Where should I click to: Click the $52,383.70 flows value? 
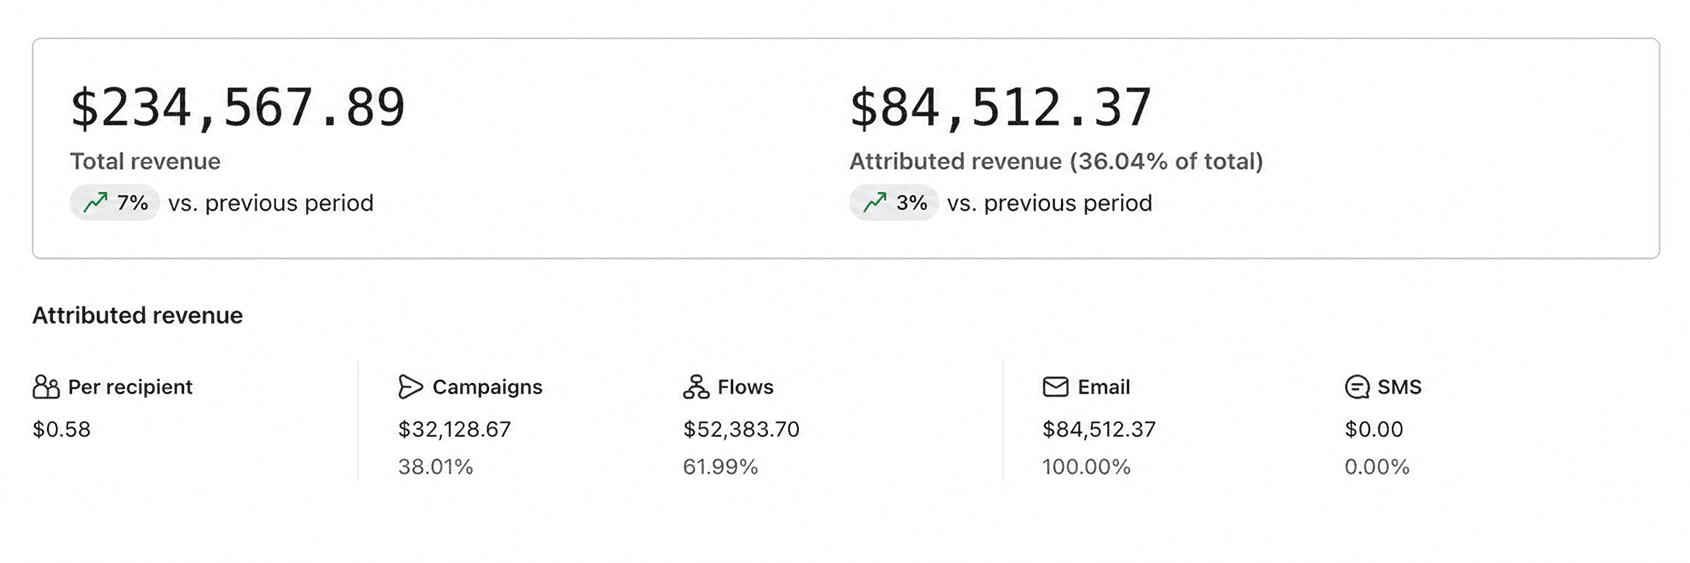pos(741,430)
